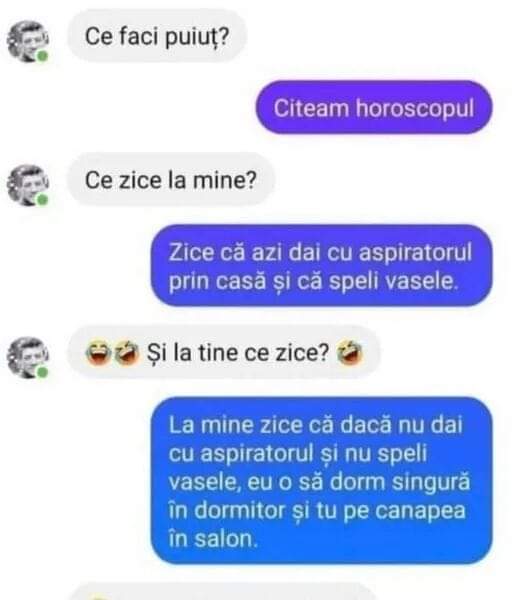Click the green online dot on top avatar
Image resolution: width=514 pixels, height=600 pixels.
pos(42,56)
